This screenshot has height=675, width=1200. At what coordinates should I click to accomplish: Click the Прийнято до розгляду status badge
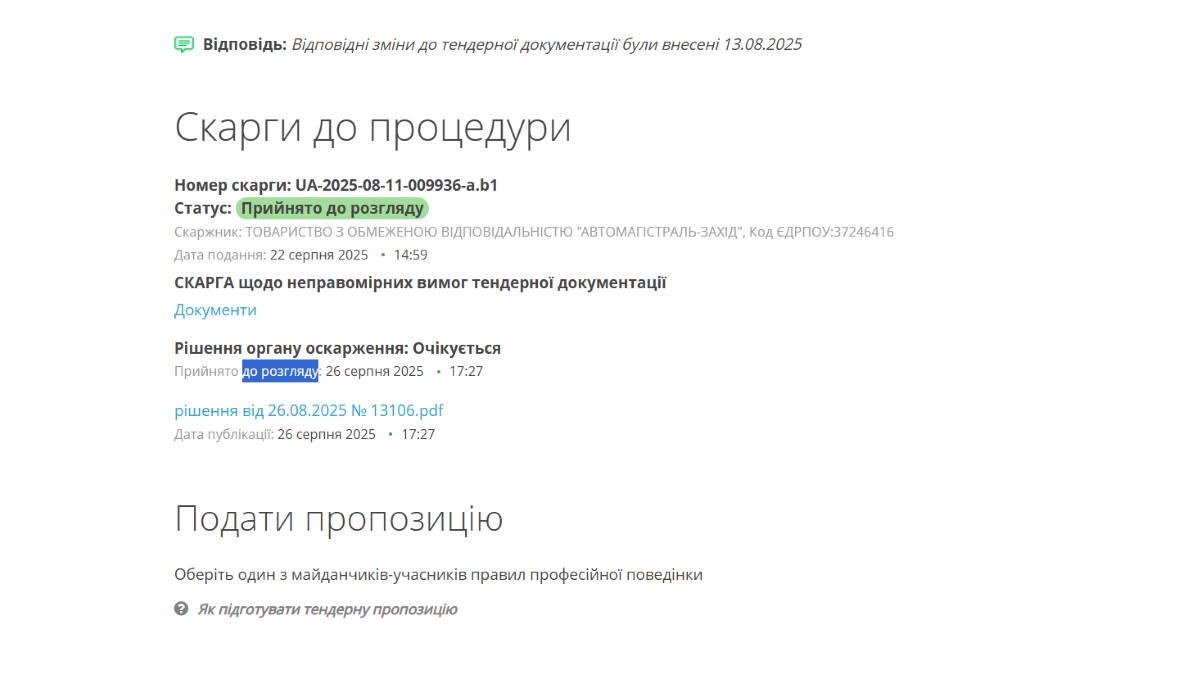[x=332, y=208]
